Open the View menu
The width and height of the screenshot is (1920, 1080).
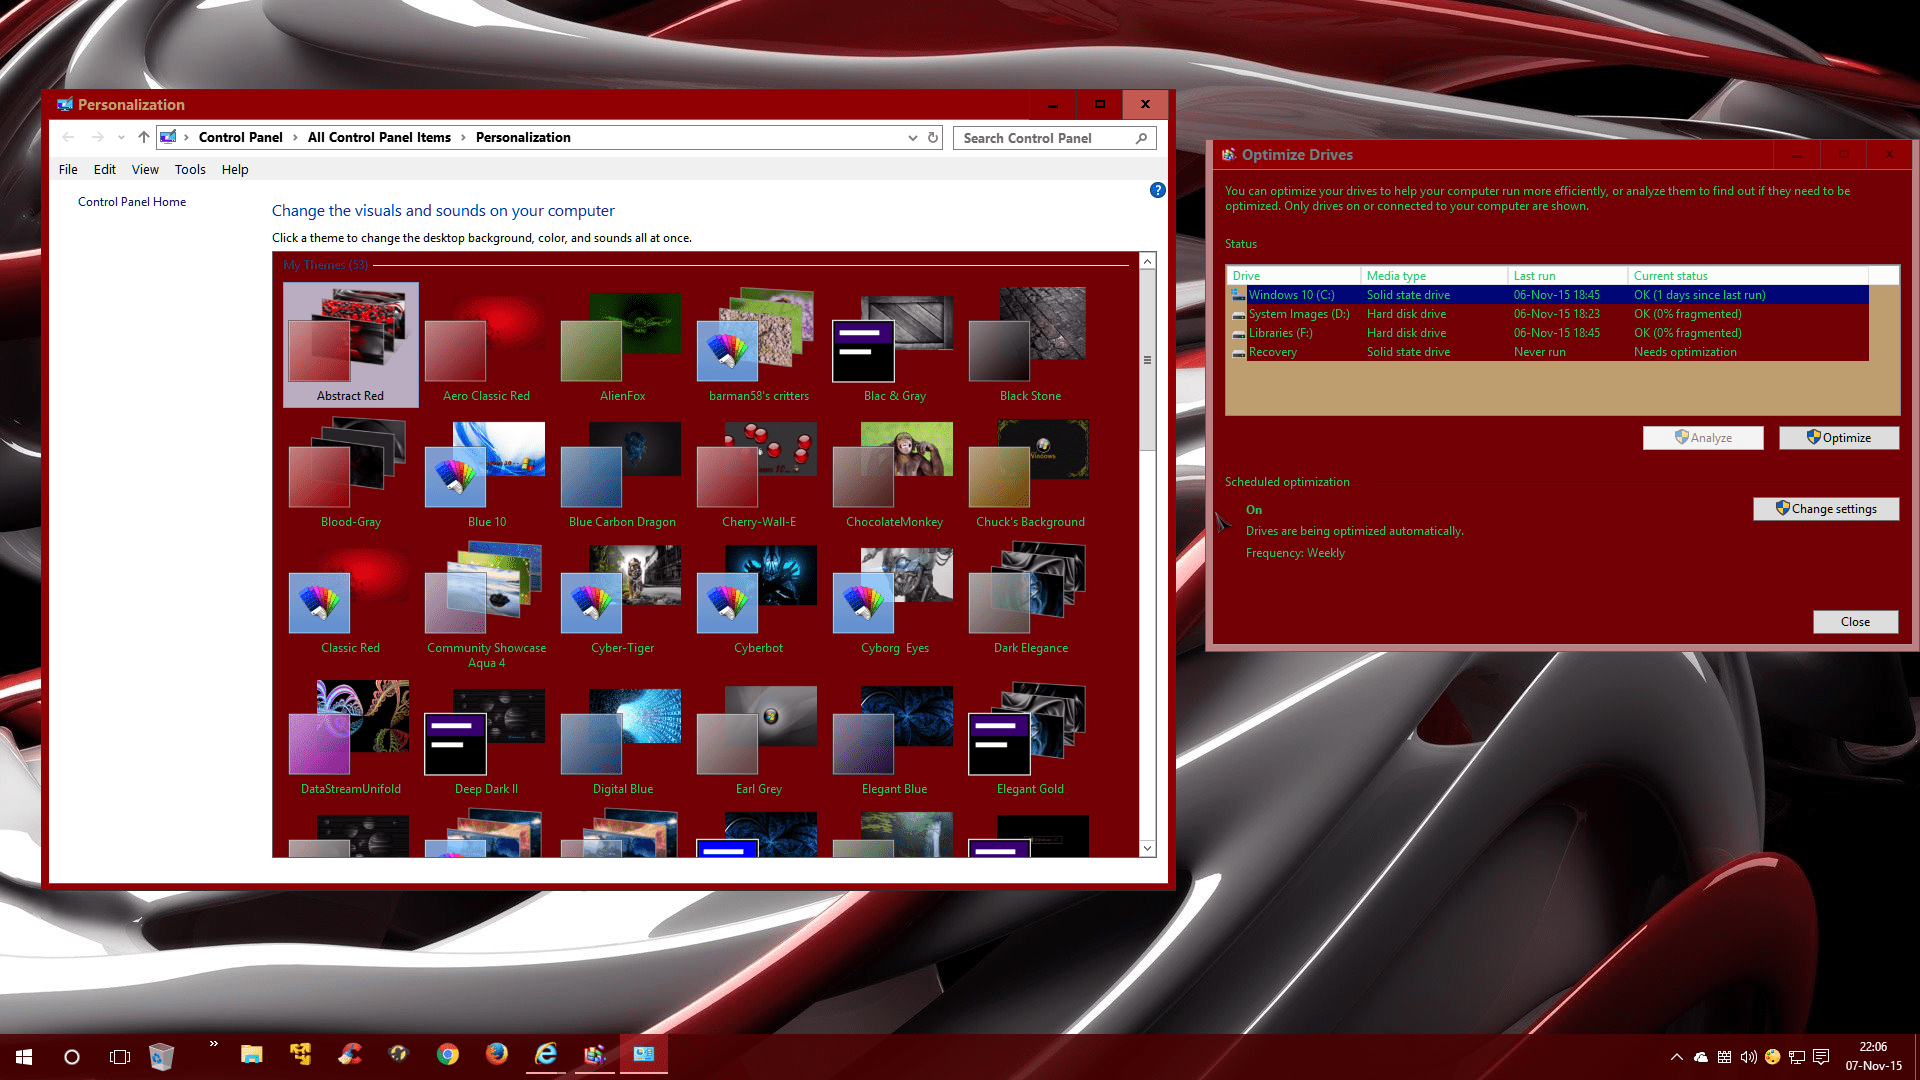pyautogui.click(x=145, y=170)
